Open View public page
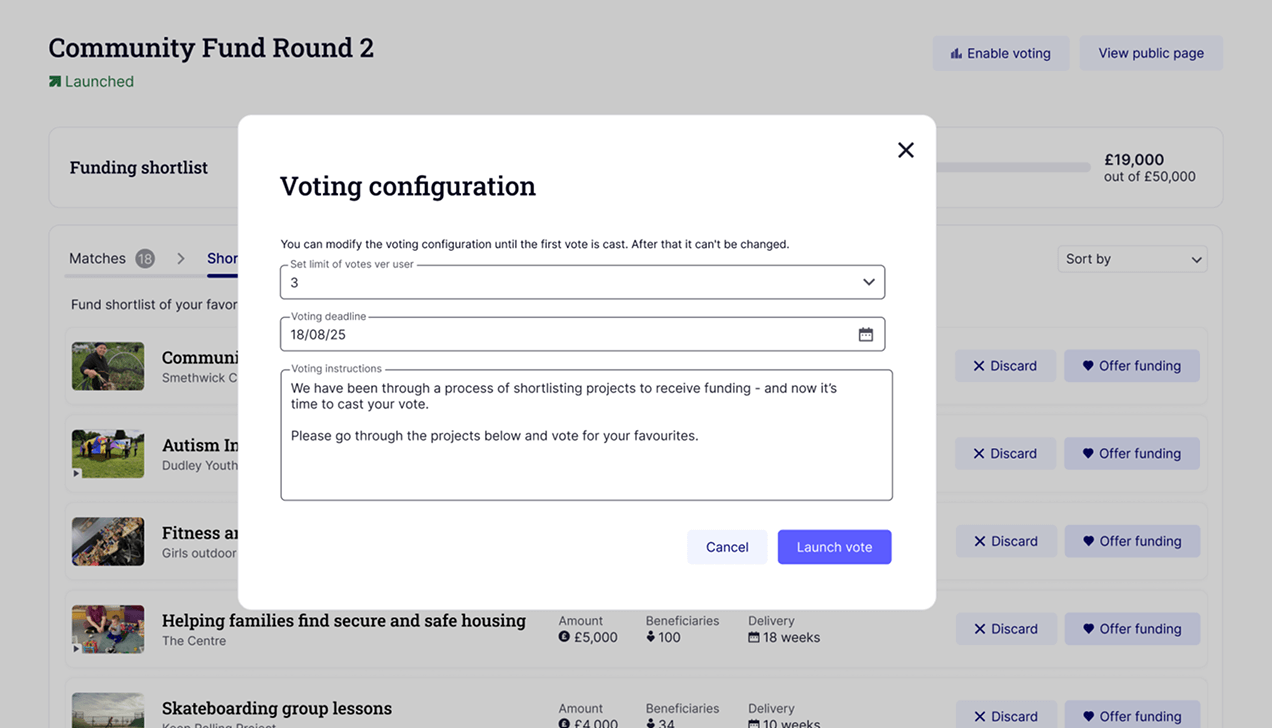This screenshot has height=728, width=1272. pos(1151,53)
